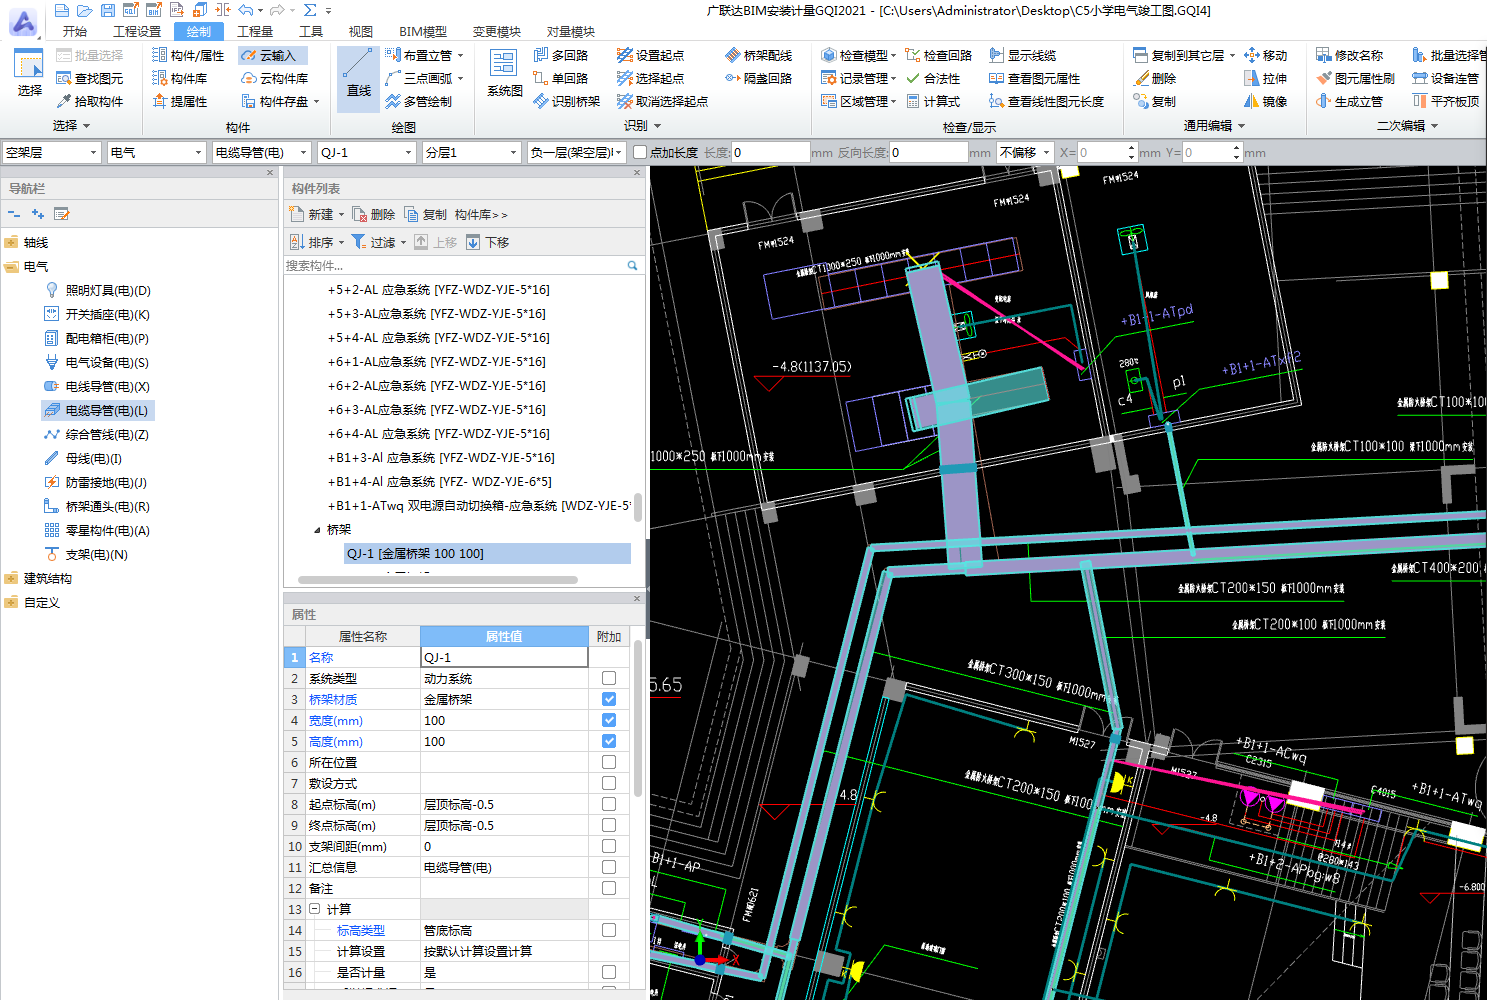Toggle 附加 checkbox for 系统类型 row

(x=609, y=678)
